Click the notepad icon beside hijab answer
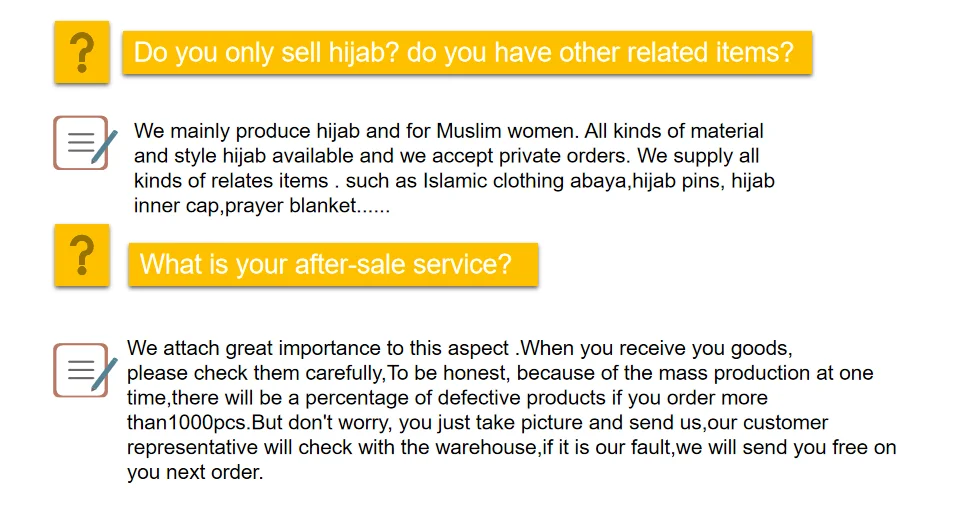 (85, 143)
